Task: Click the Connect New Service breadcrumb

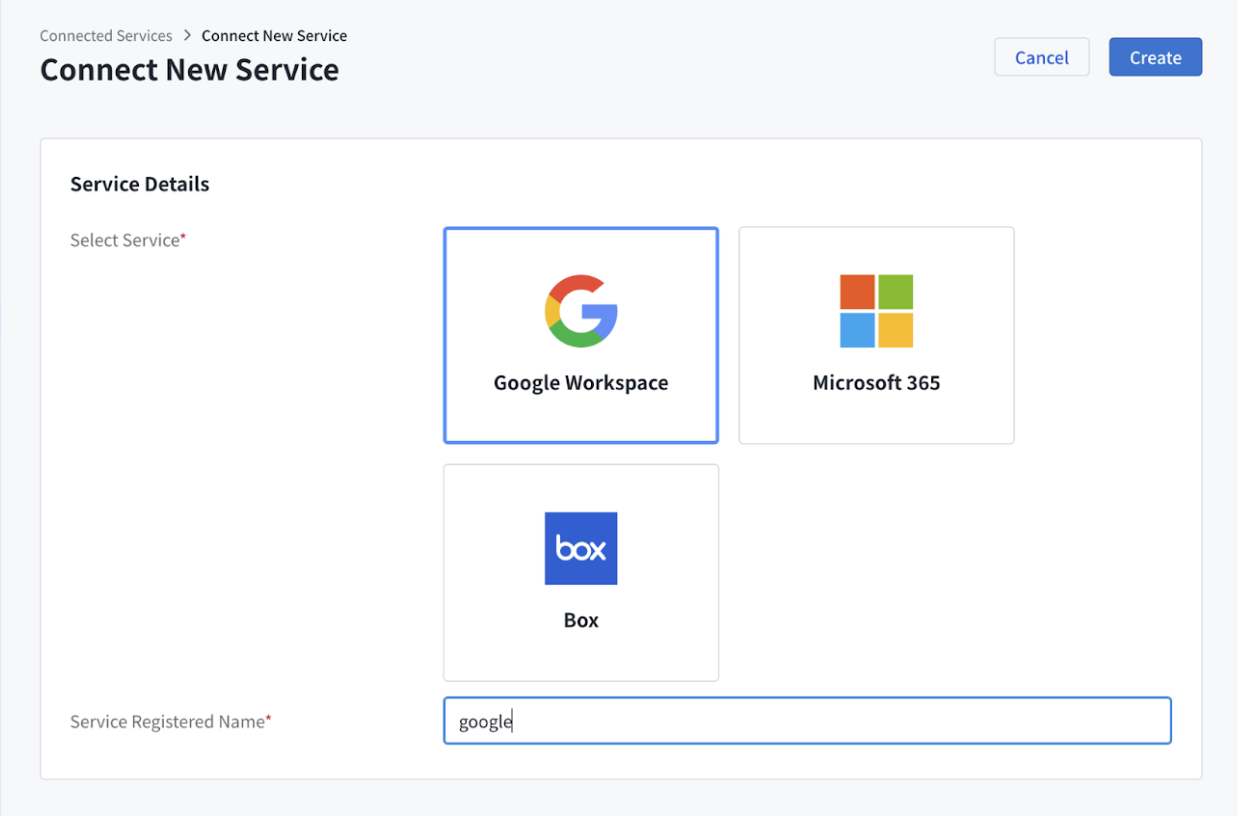Action: coord(274,35)
